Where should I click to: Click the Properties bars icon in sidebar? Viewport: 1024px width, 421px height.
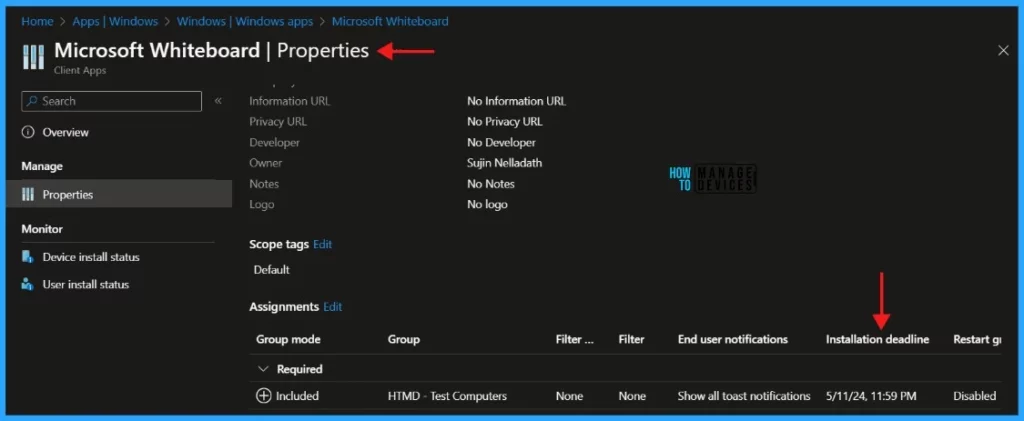(x=27, y=195)
